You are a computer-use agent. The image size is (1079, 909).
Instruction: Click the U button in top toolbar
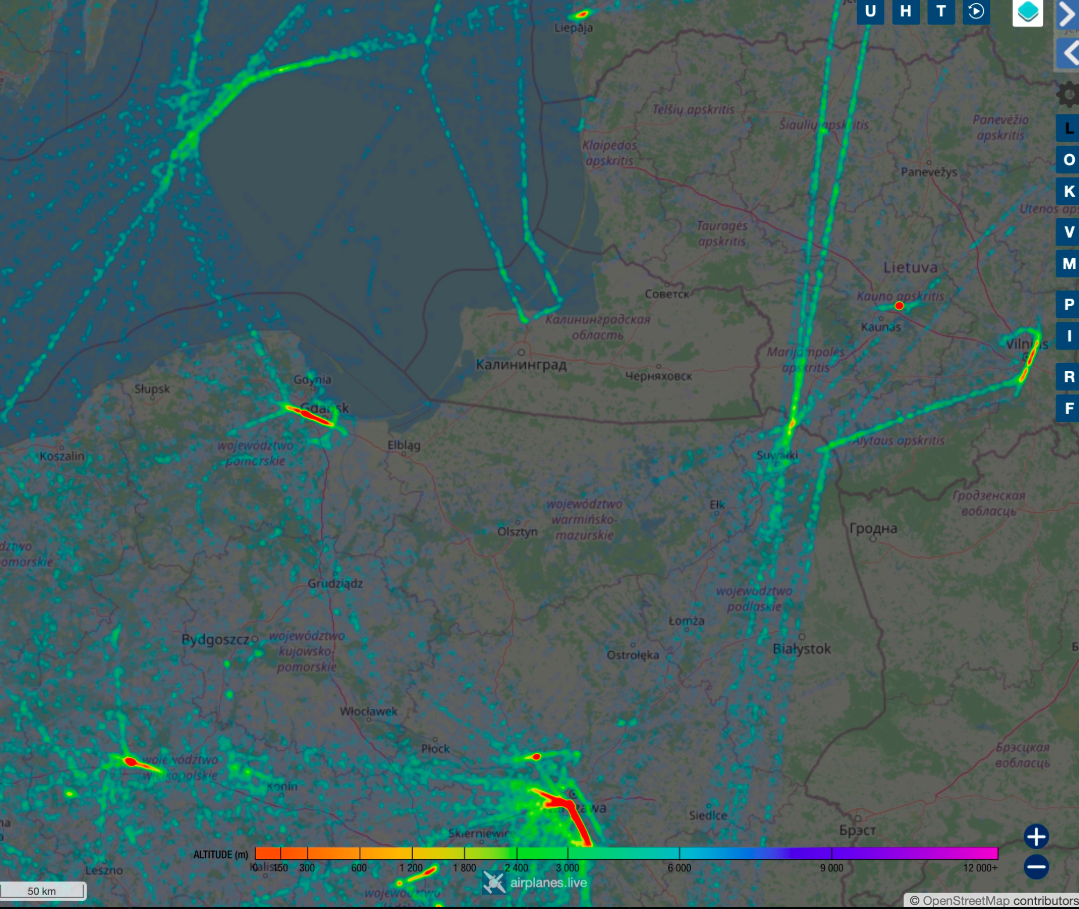870,12
